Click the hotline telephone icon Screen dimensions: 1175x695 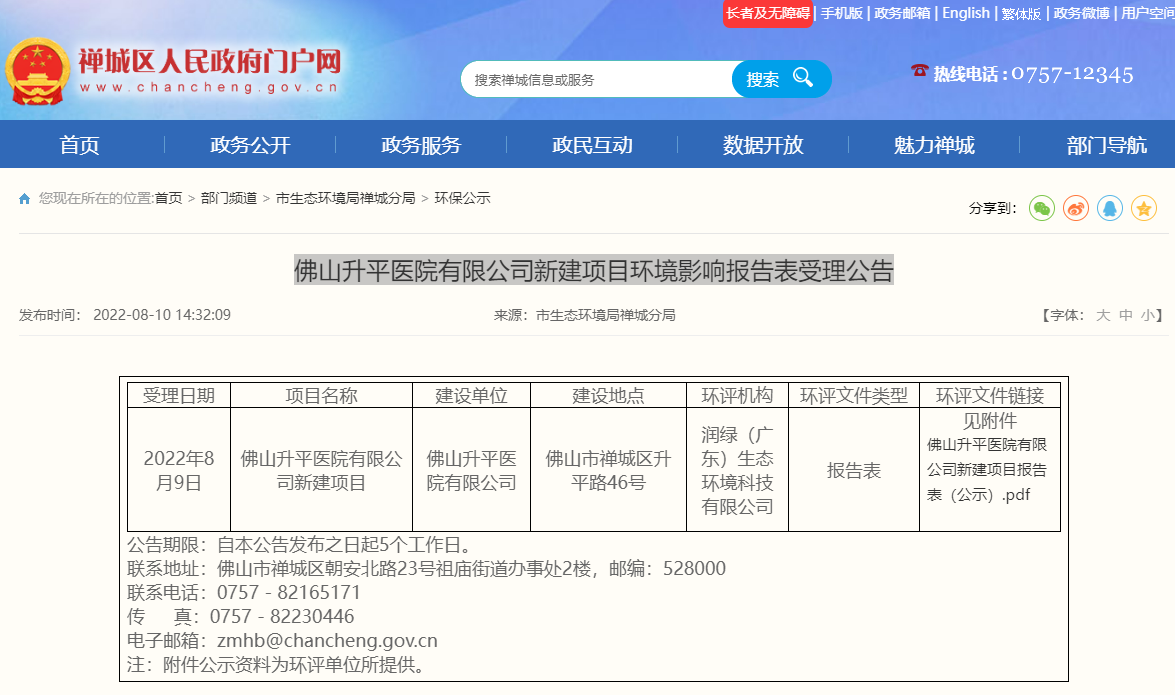click(919, 71)
